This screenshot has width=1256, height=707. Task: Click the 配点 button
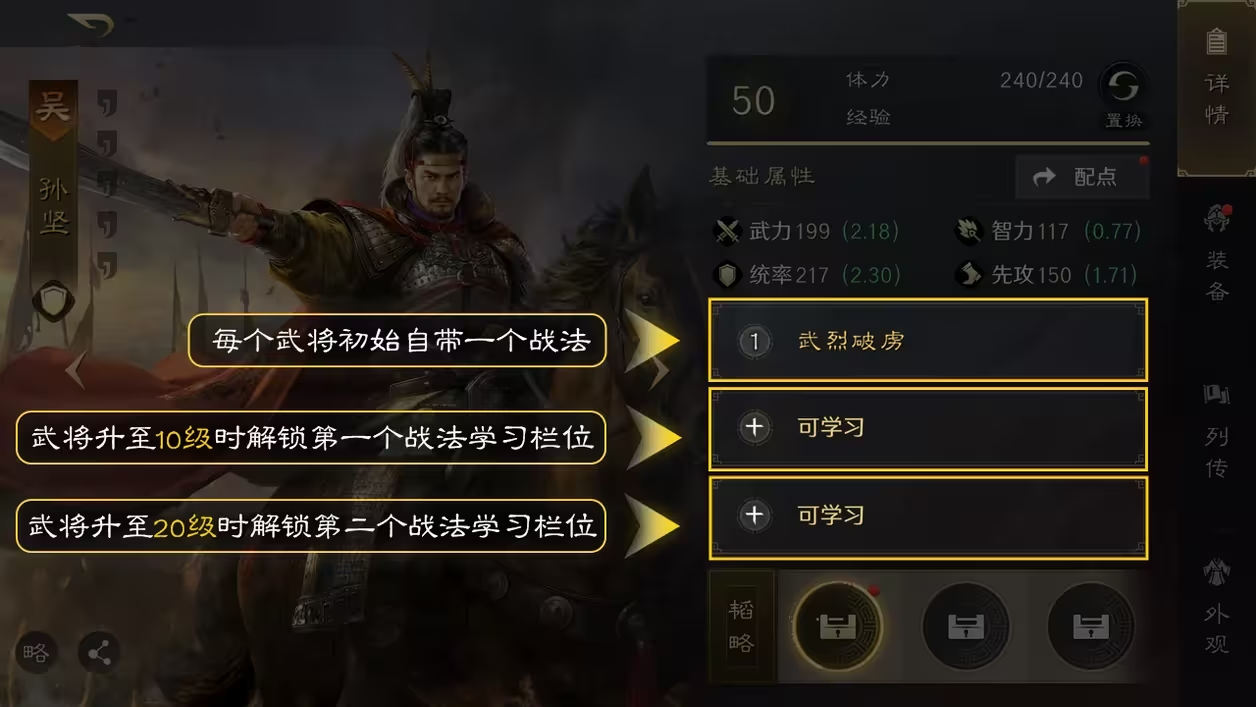1082,177
